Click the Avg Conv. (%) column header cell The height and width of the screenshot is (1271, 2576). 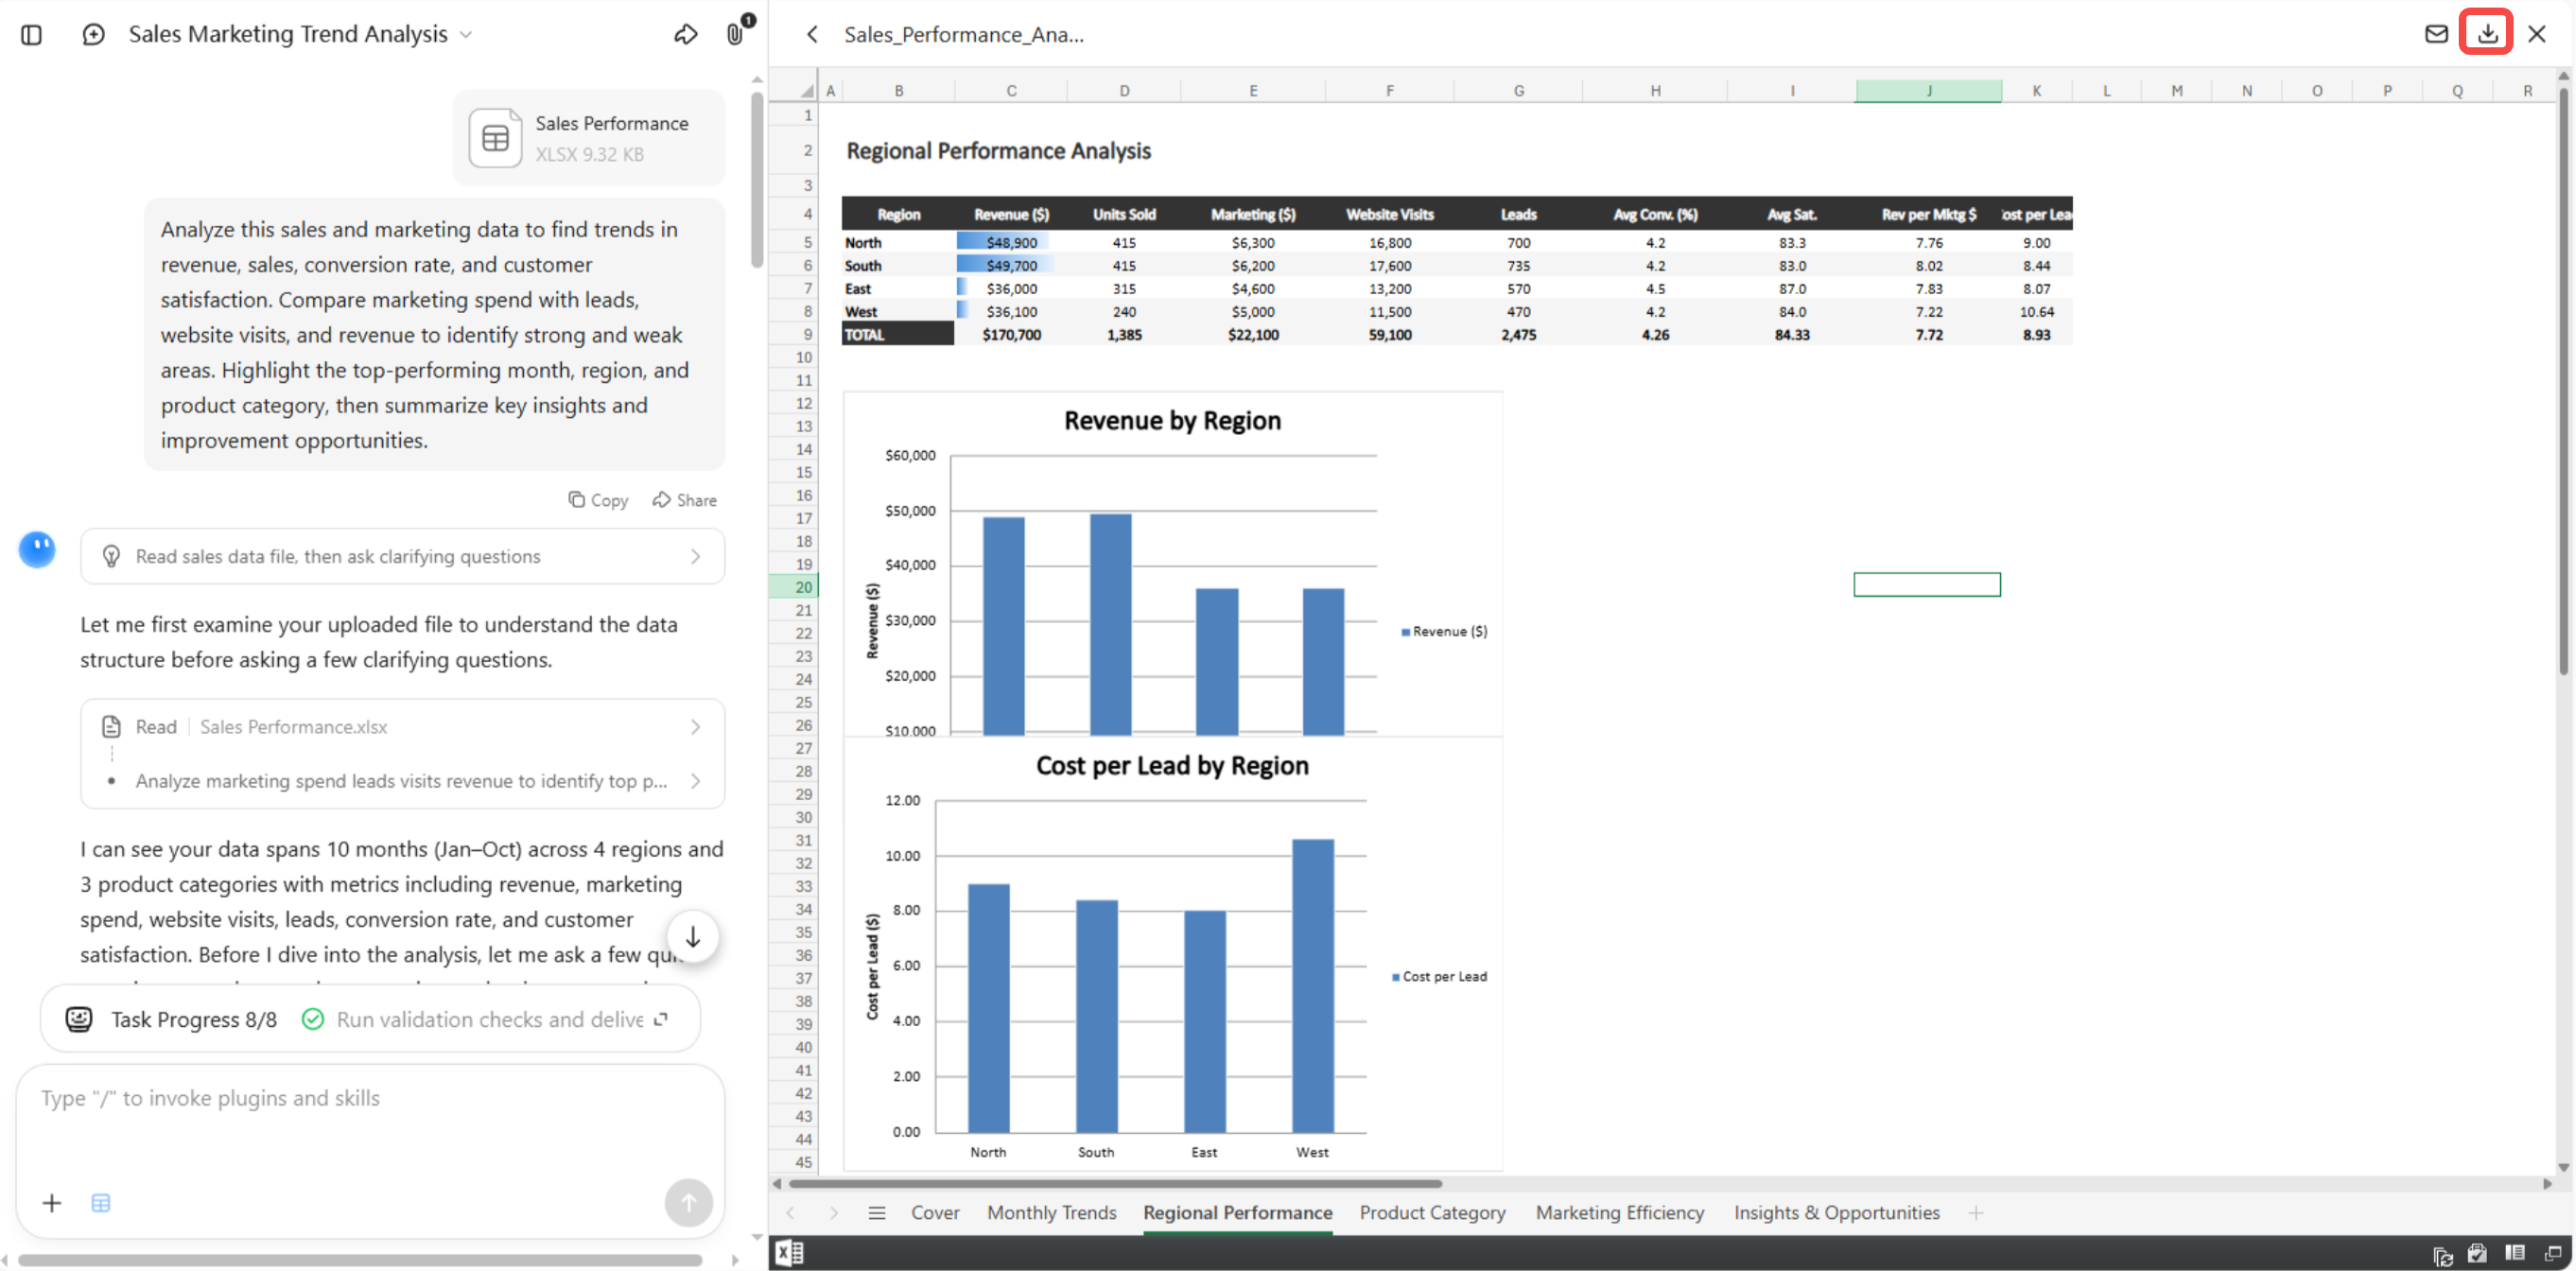(1655, 214)
